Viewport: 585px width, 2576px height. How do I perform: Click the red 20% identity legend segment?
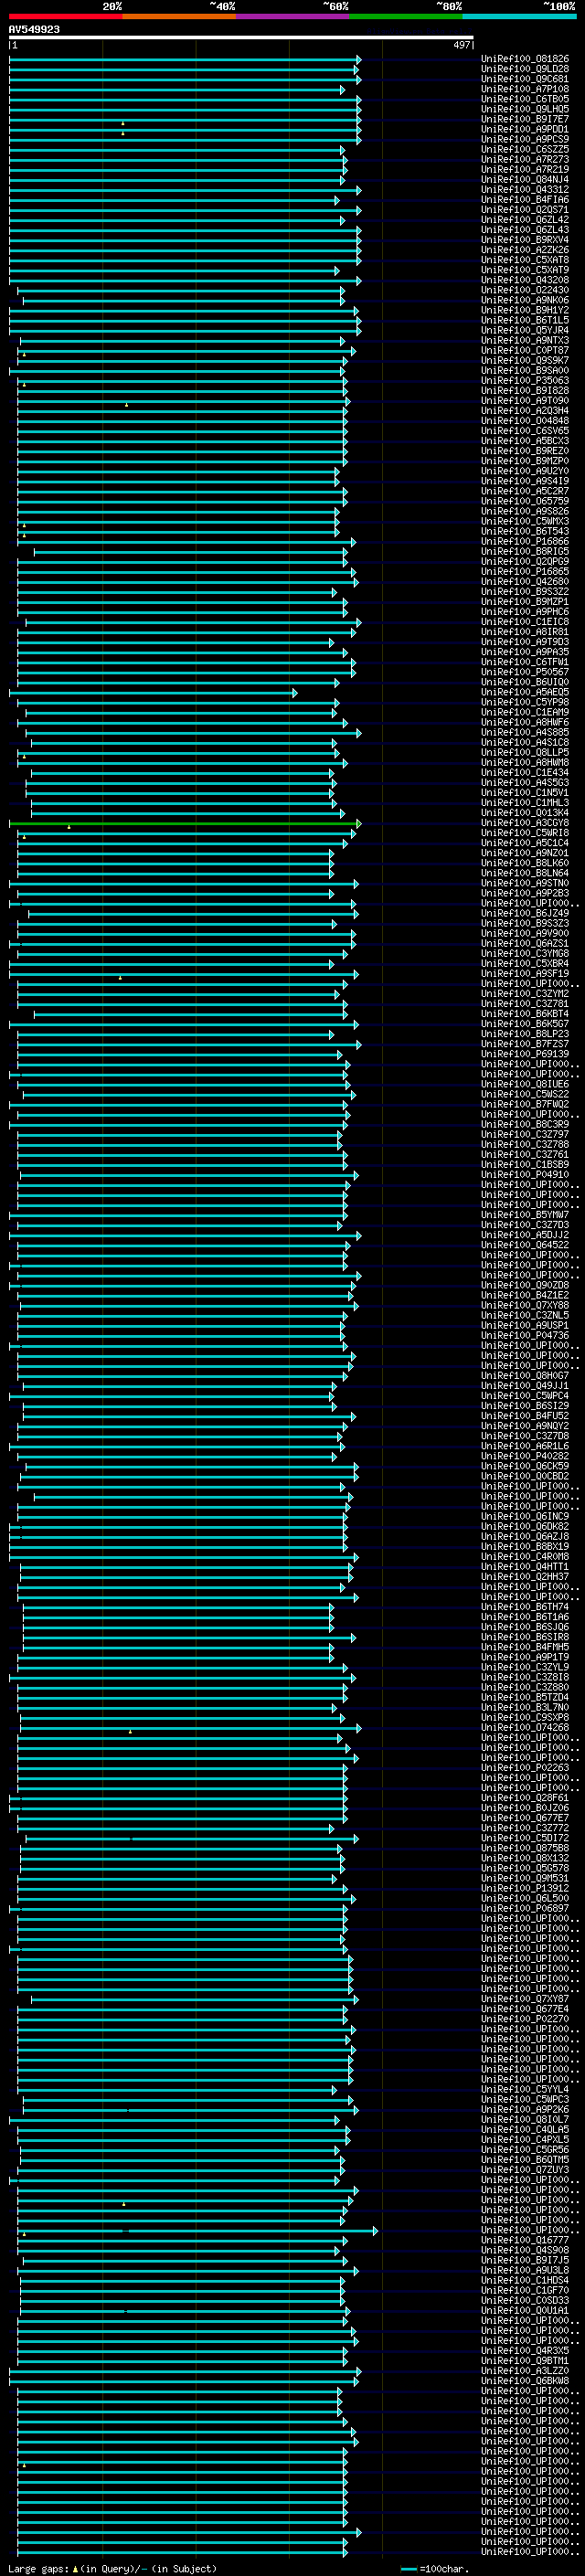[x=66, y=16]
